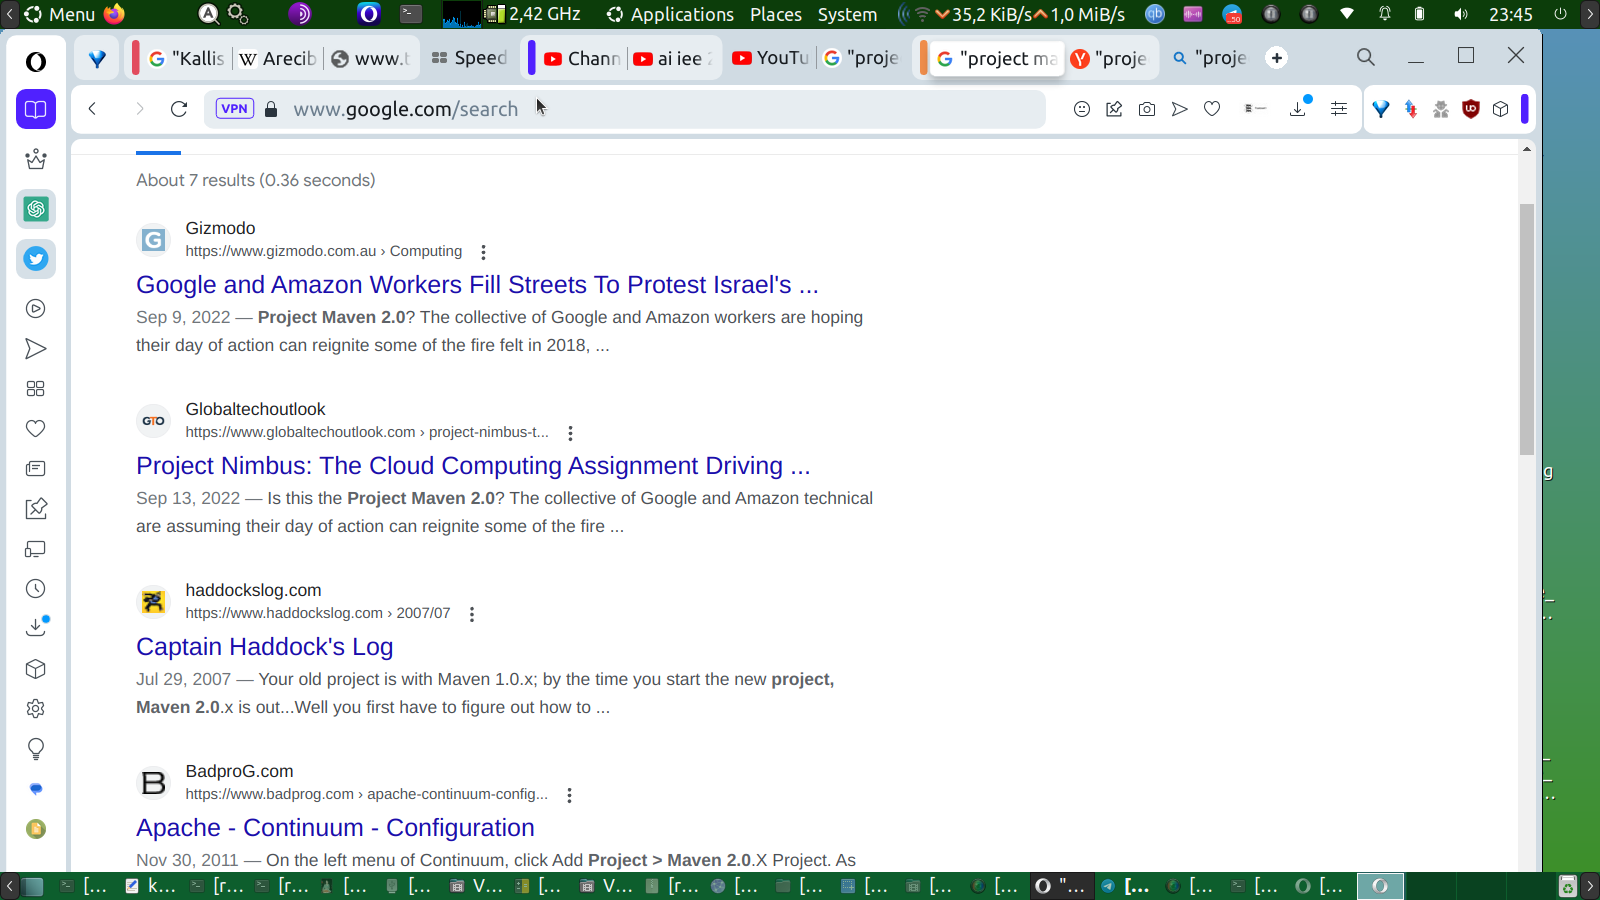
Task: Open the System menu
Action: (847, 14)
